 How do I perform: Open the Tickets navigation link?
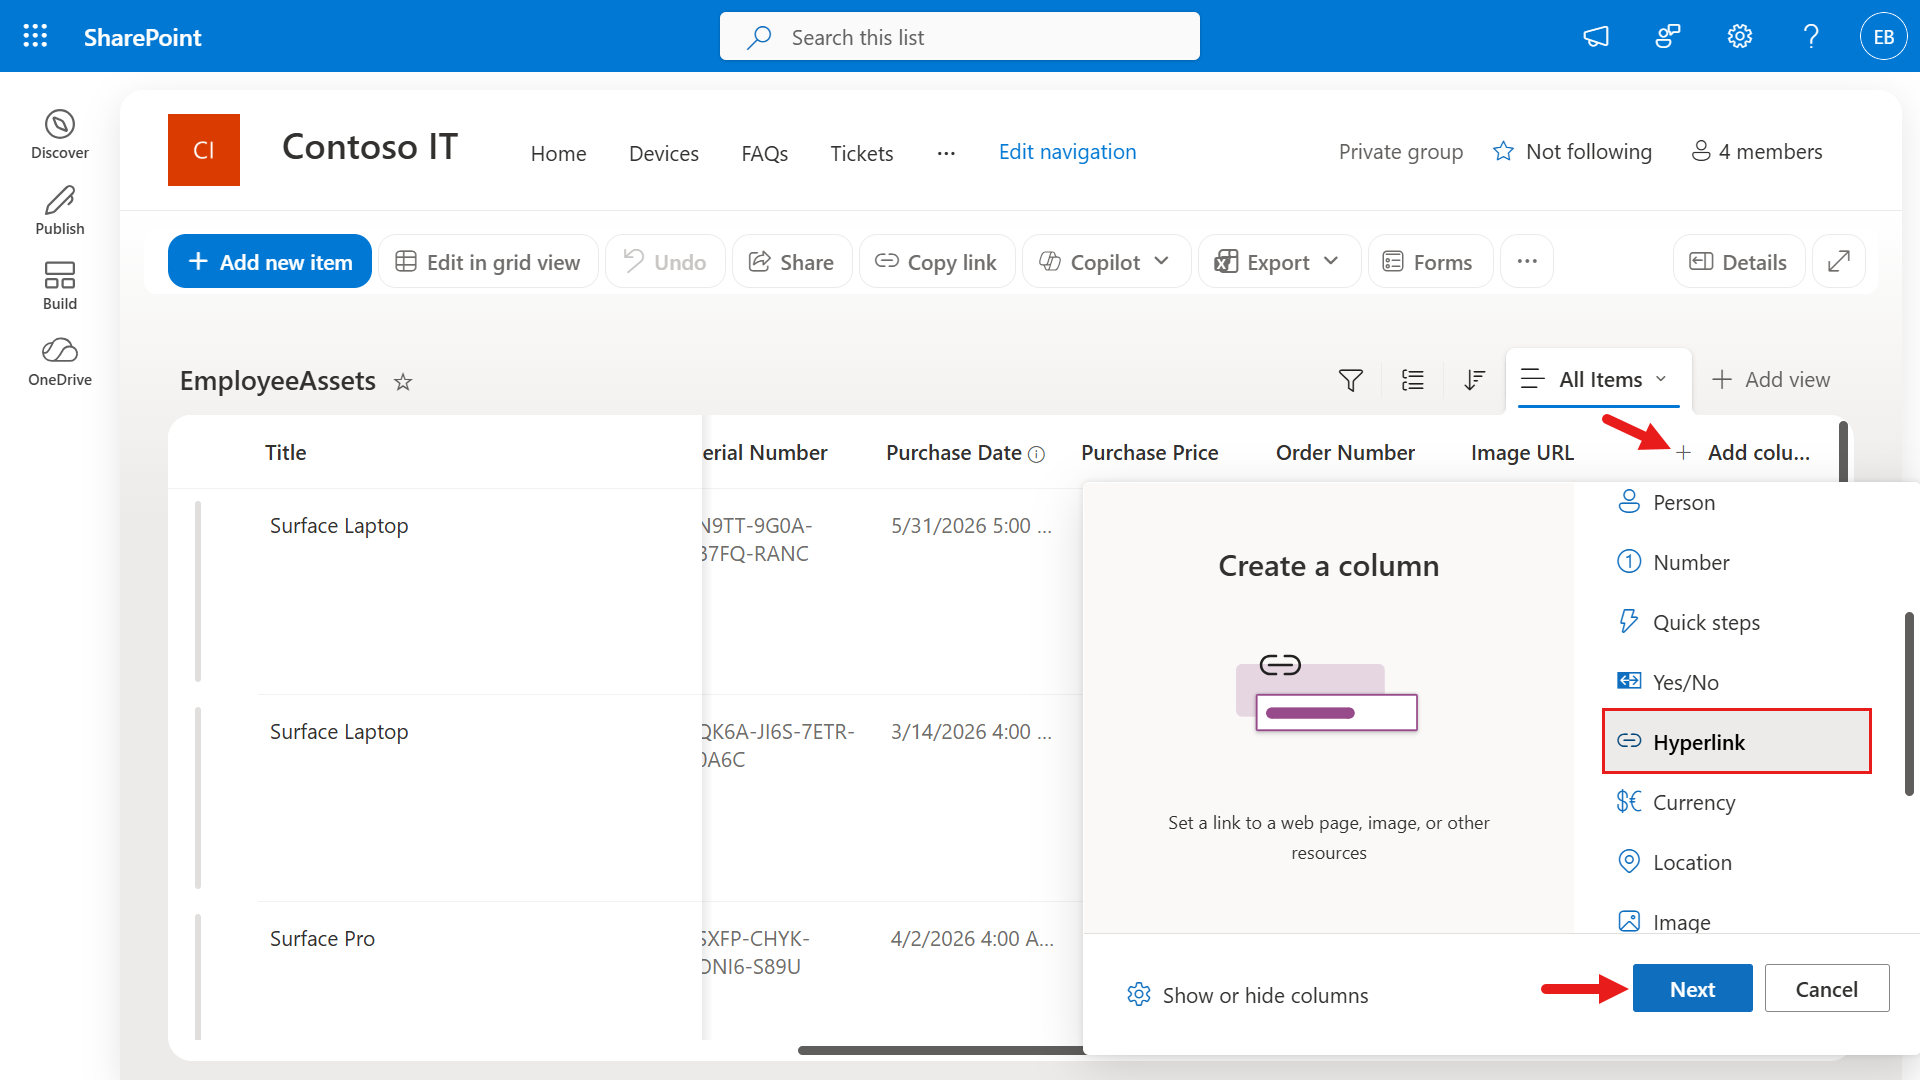tap(862, 153)
